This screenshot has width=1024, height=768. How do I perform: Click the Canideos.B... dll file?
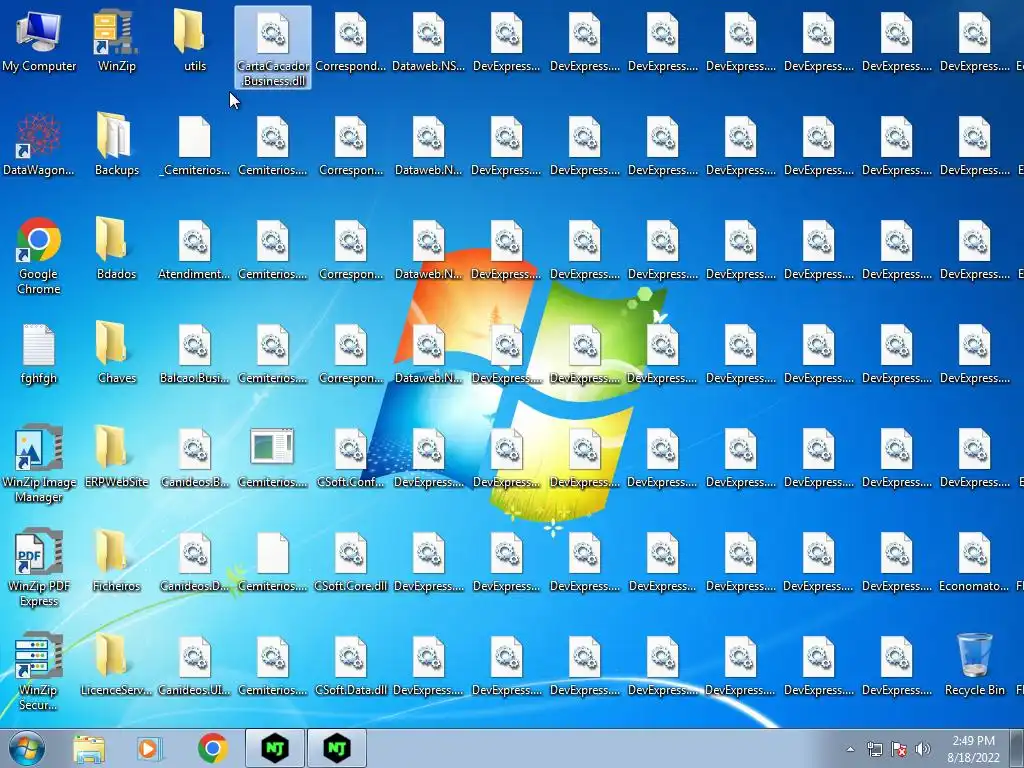195,456
